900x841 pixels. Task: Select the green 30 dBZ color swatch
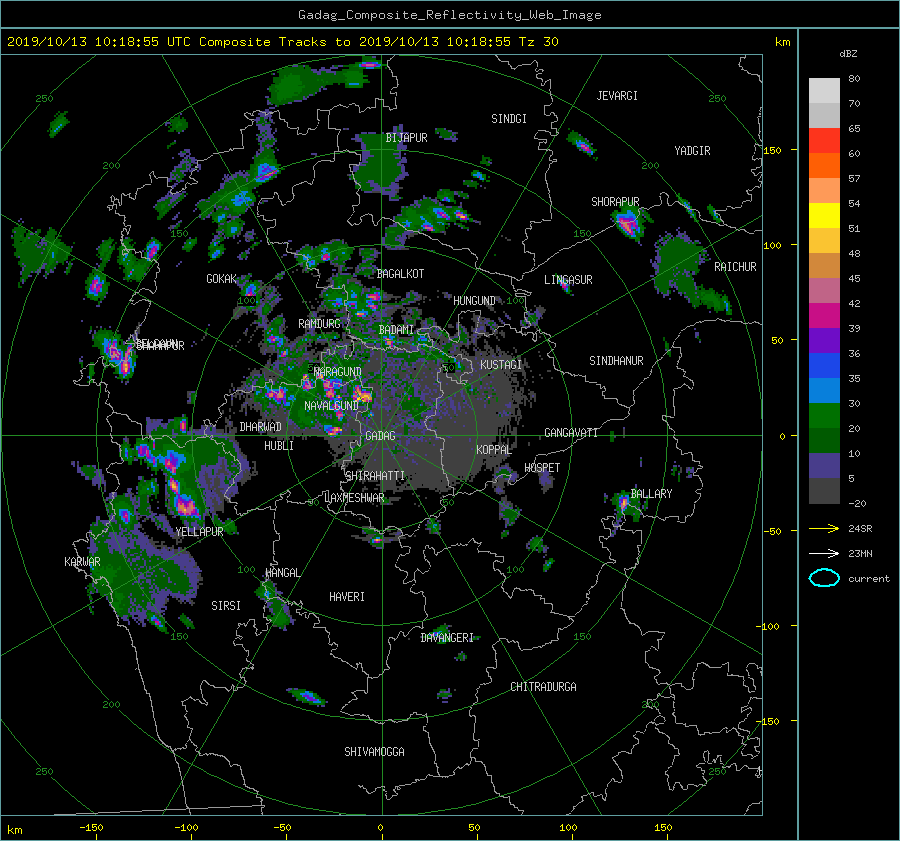pos(824,415)
